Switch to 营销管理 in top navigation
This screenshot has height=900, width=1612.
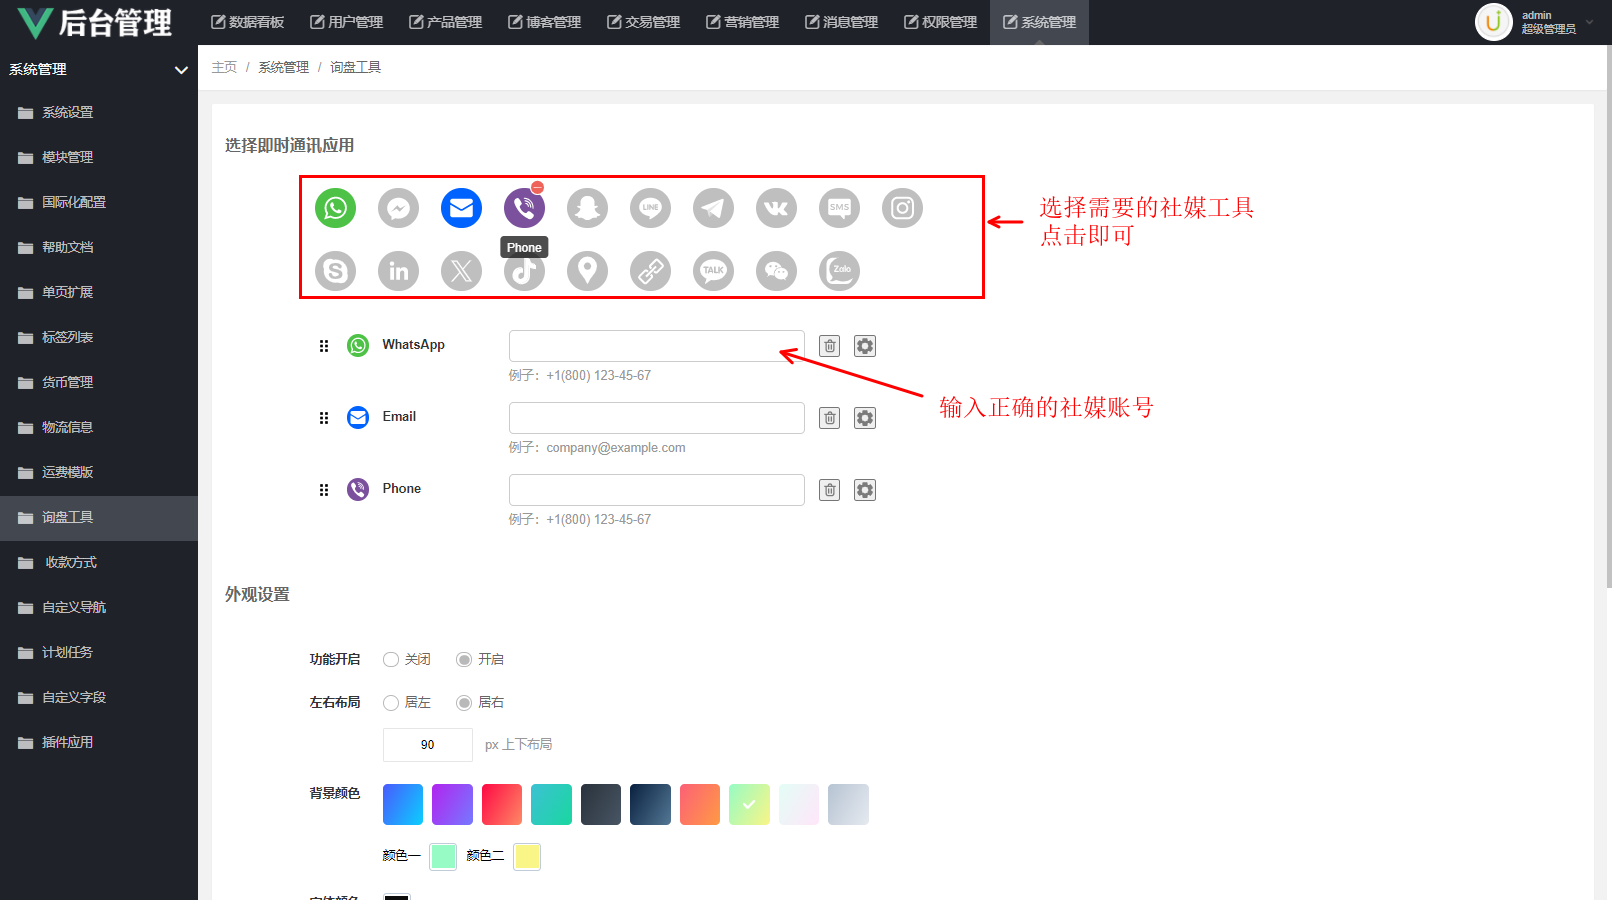tap(743, 22)
